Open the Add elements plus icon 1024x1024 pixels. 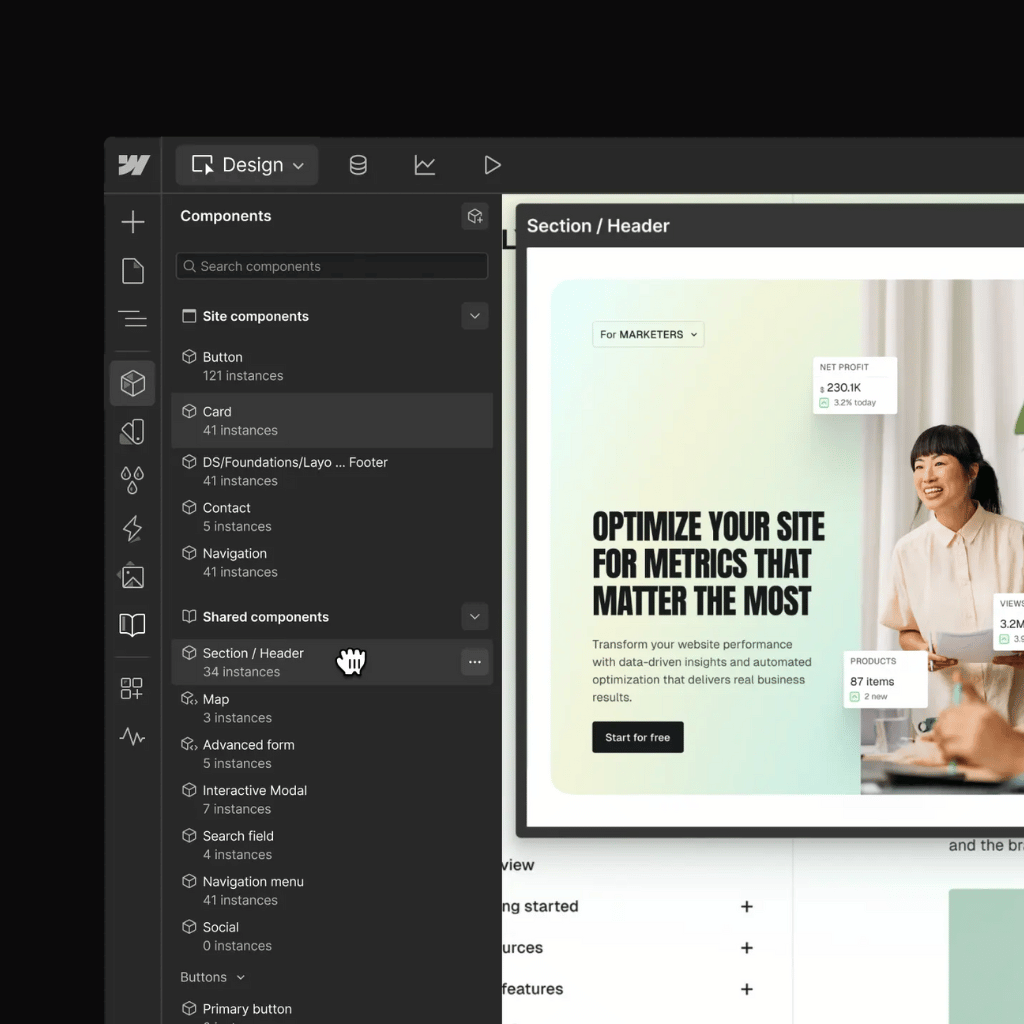133,222
